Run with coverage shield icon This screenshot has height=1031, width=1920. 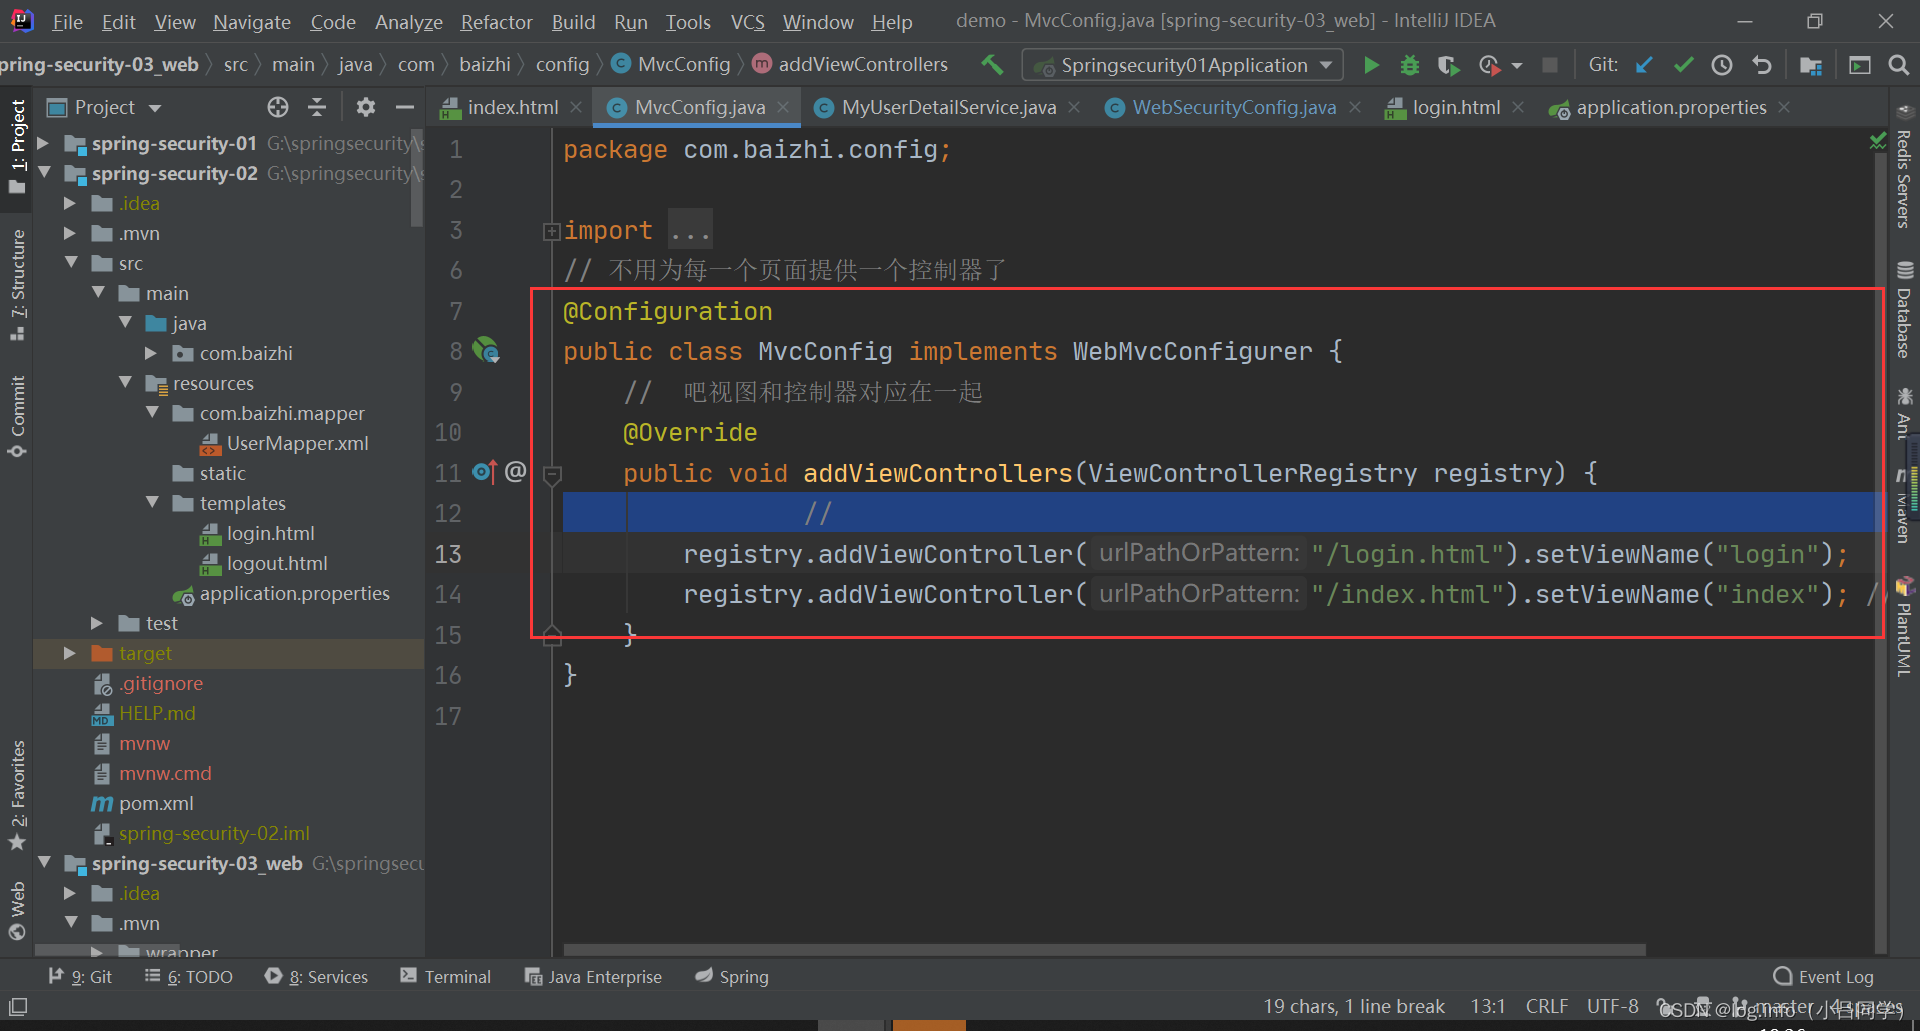[x=1447, y=65]
